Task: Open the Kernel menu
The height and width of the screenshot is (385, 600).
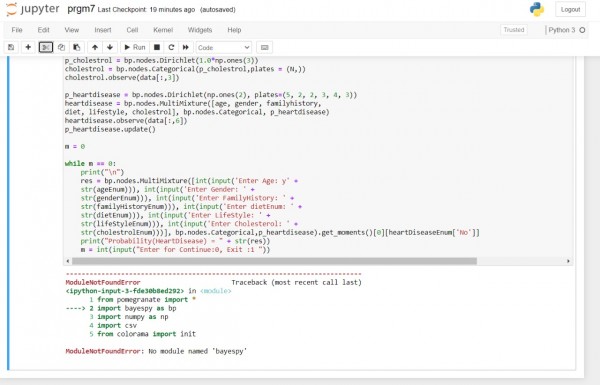Action: tap(163, 30)
